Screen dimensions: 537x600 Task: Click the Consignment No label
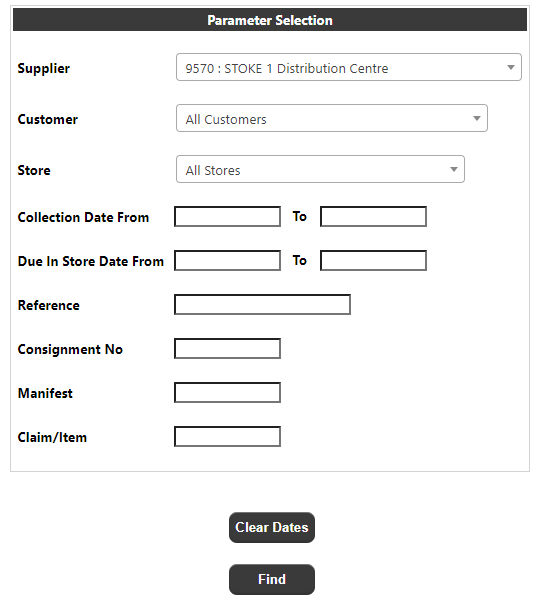[x=70, y=349]
